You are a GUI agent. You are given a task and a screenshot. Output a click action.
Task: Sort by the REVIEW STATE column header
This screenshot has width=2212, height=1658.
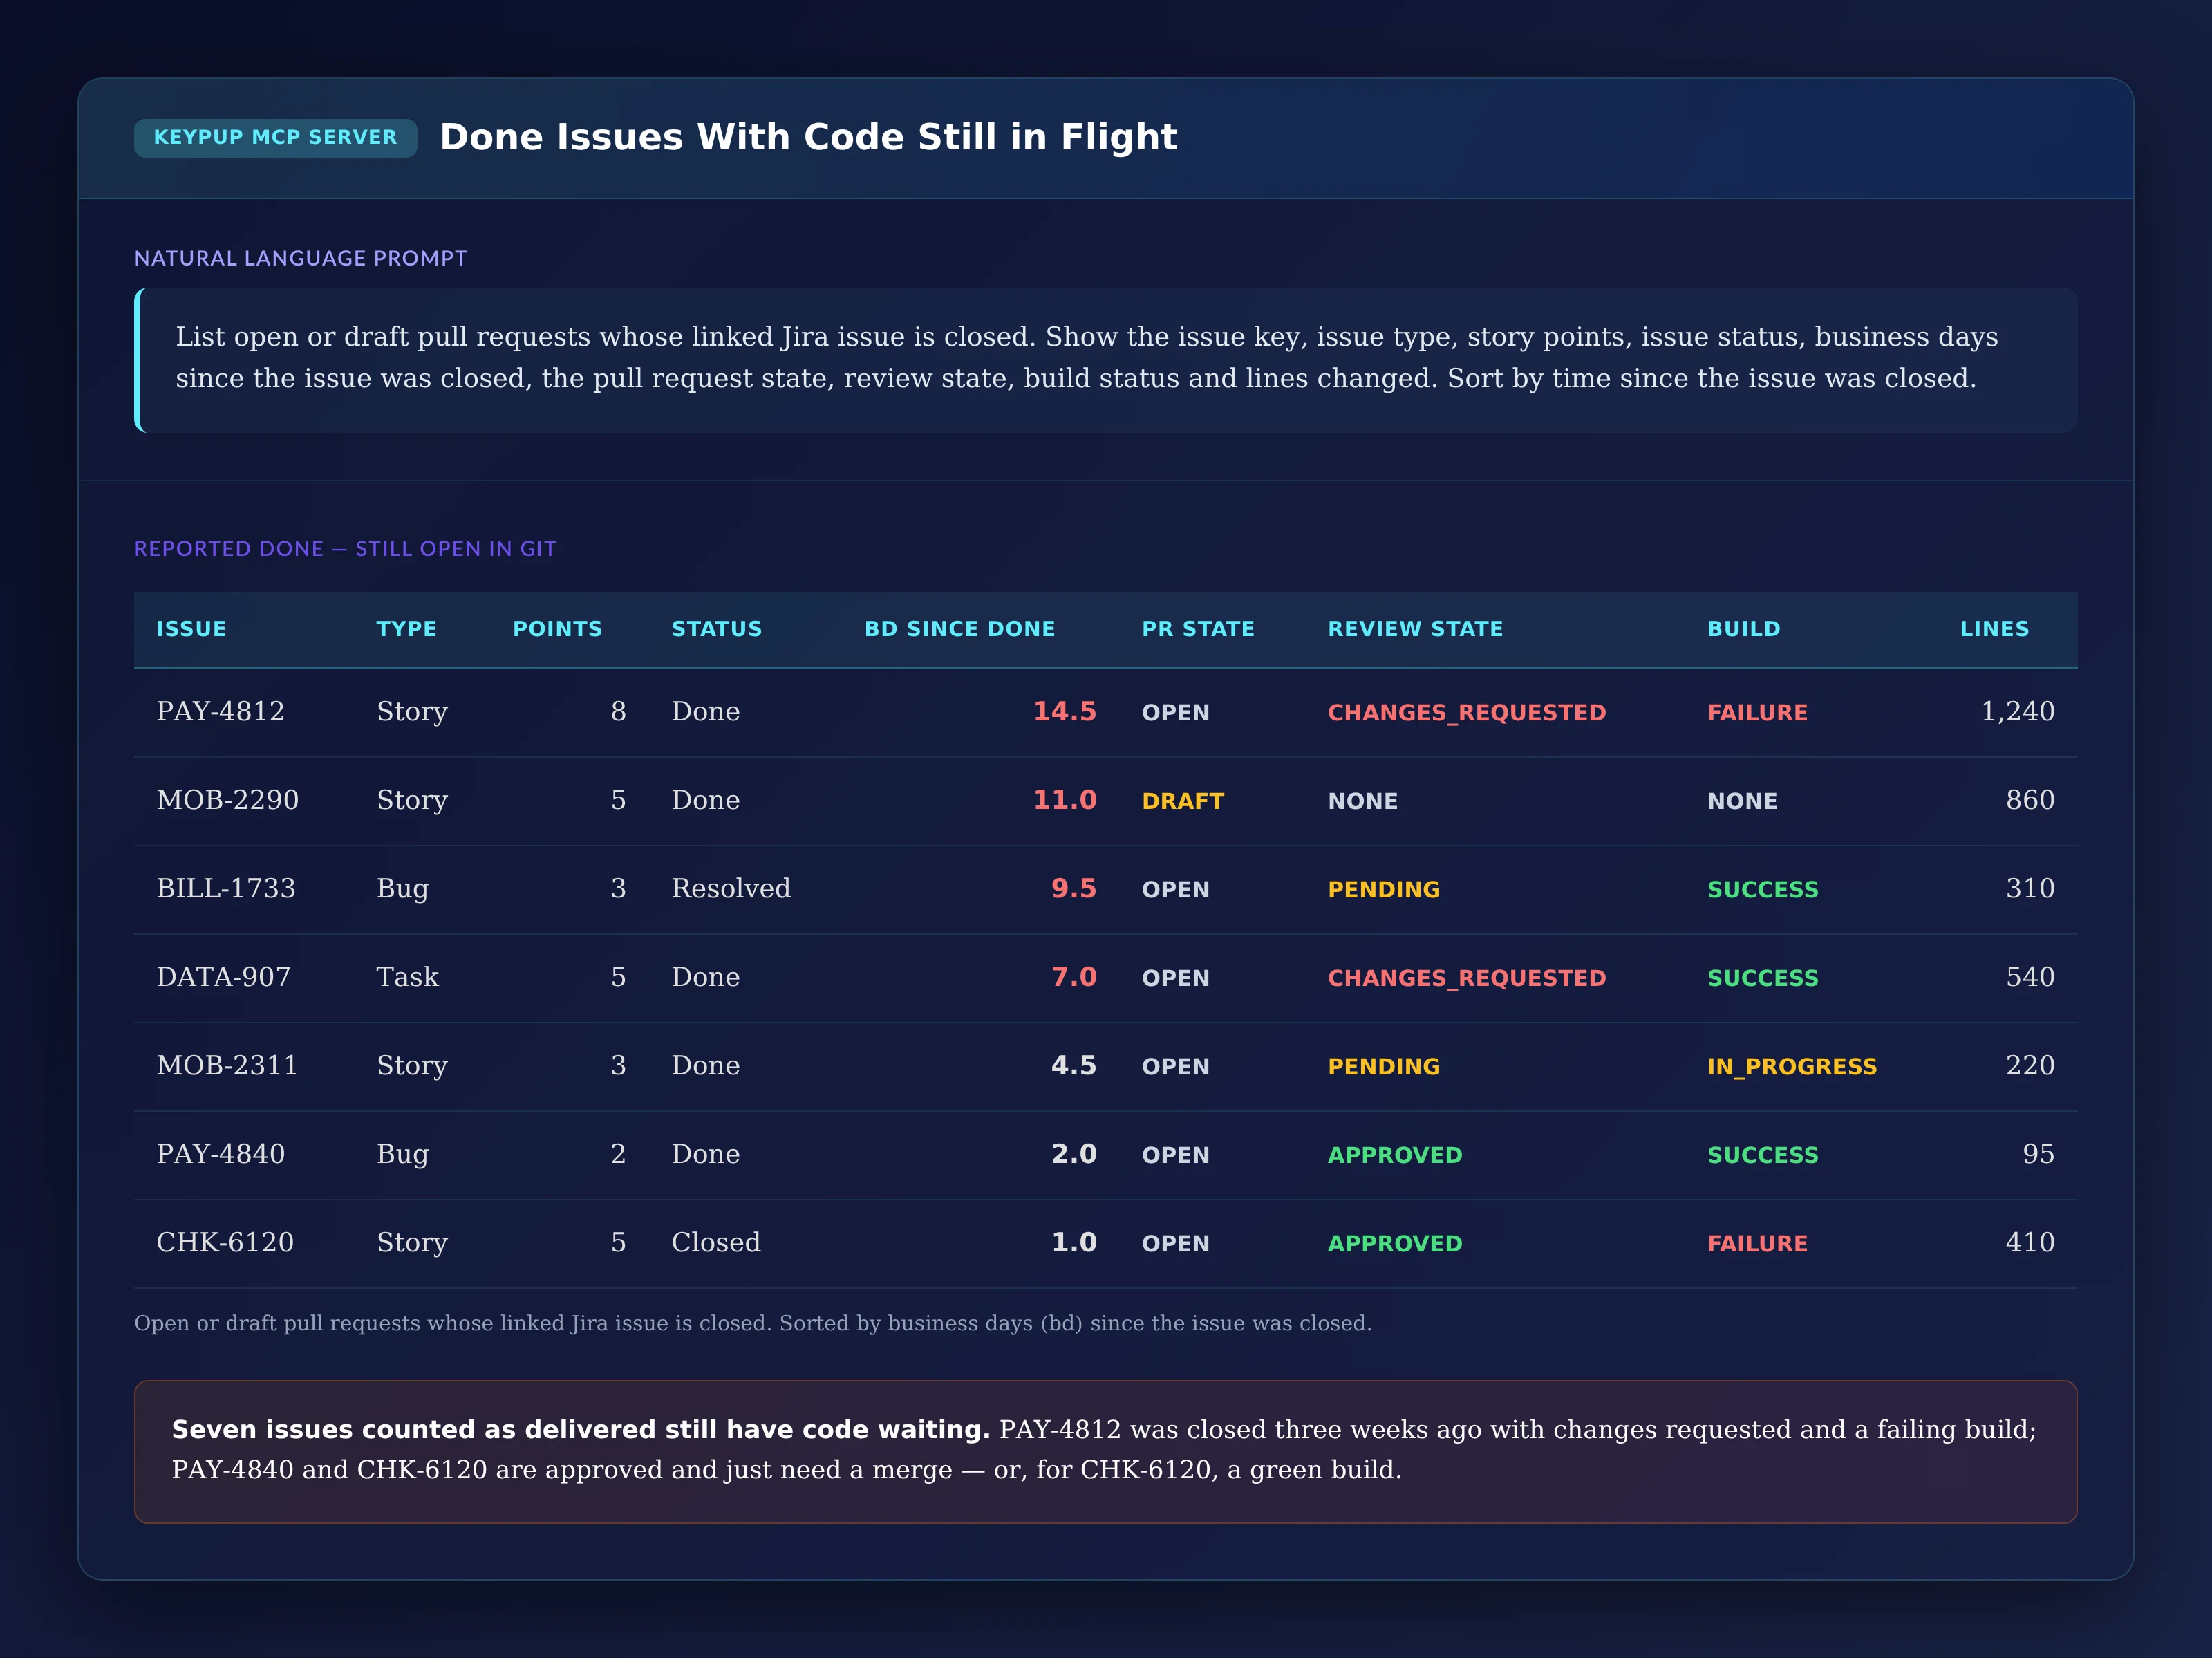(1415, 629)
